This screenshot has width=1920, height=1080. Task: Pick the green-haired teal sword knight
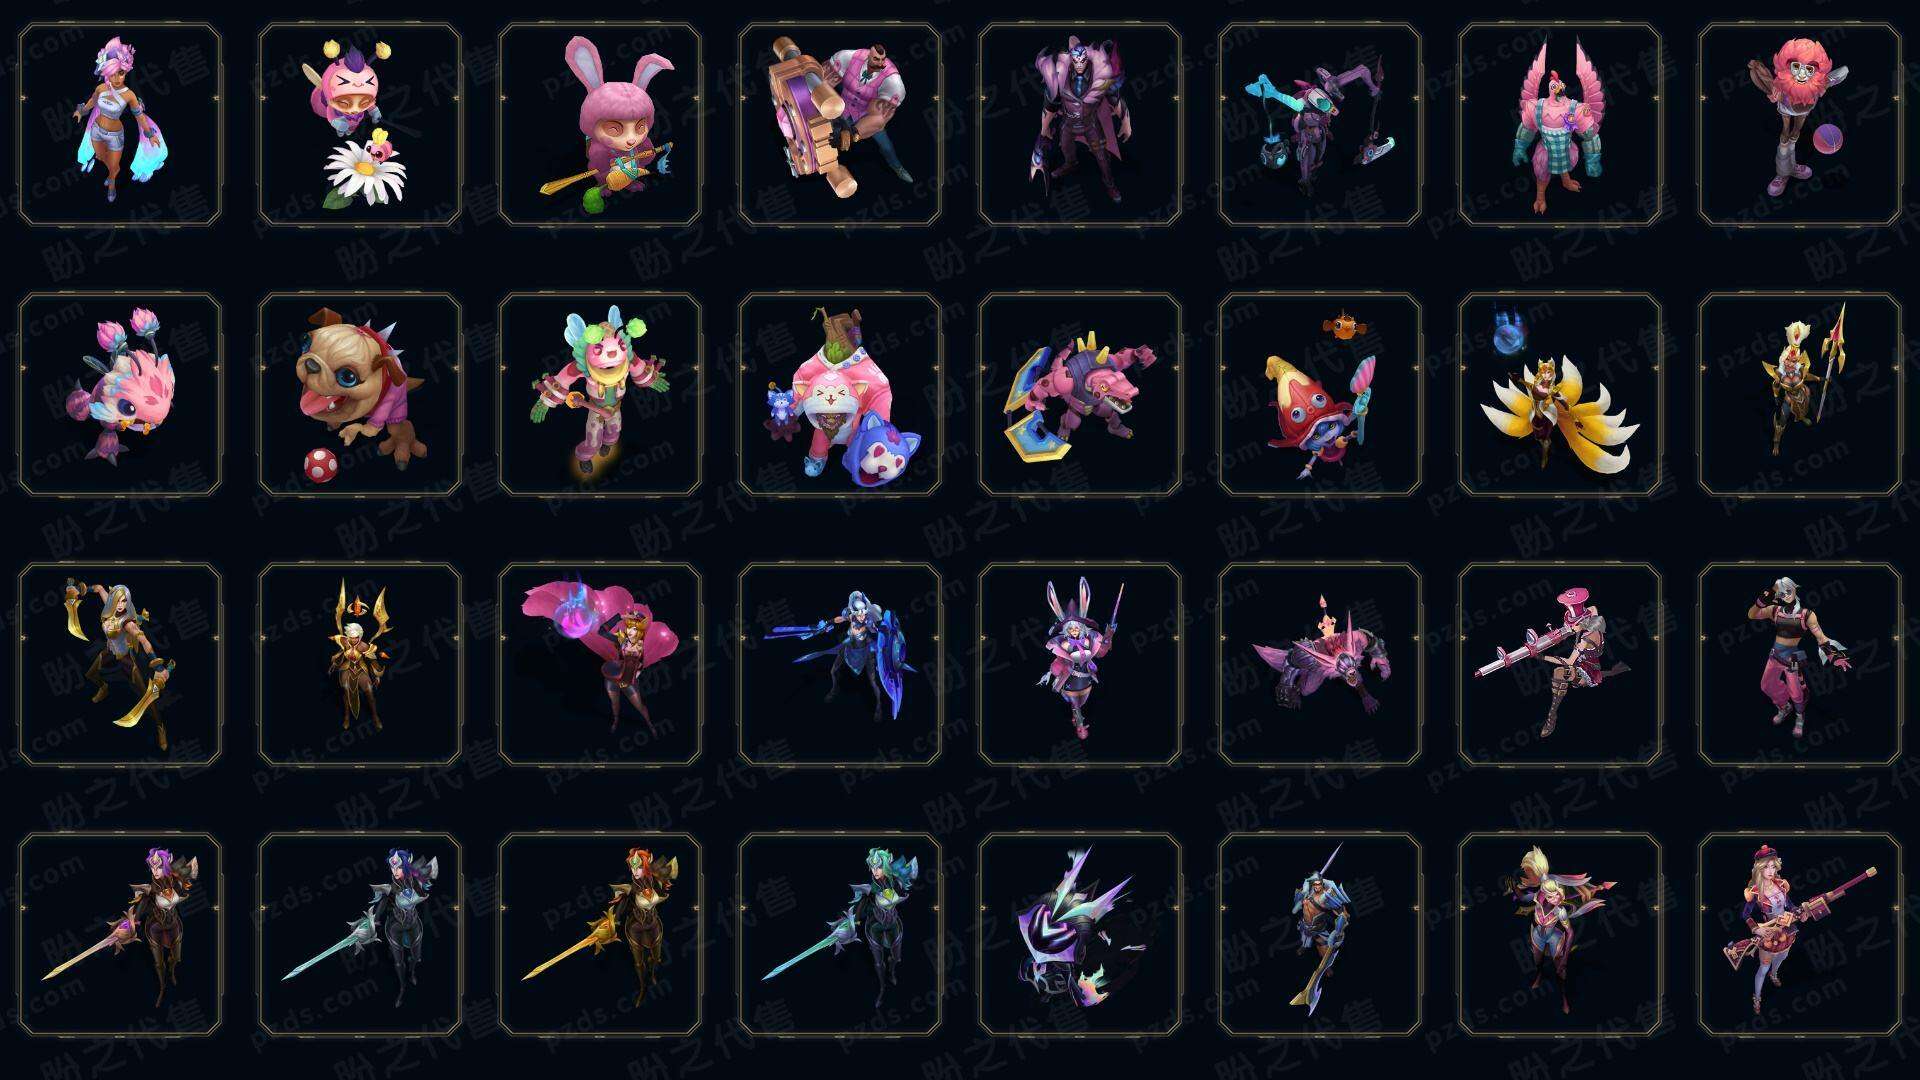coord(840,935)
